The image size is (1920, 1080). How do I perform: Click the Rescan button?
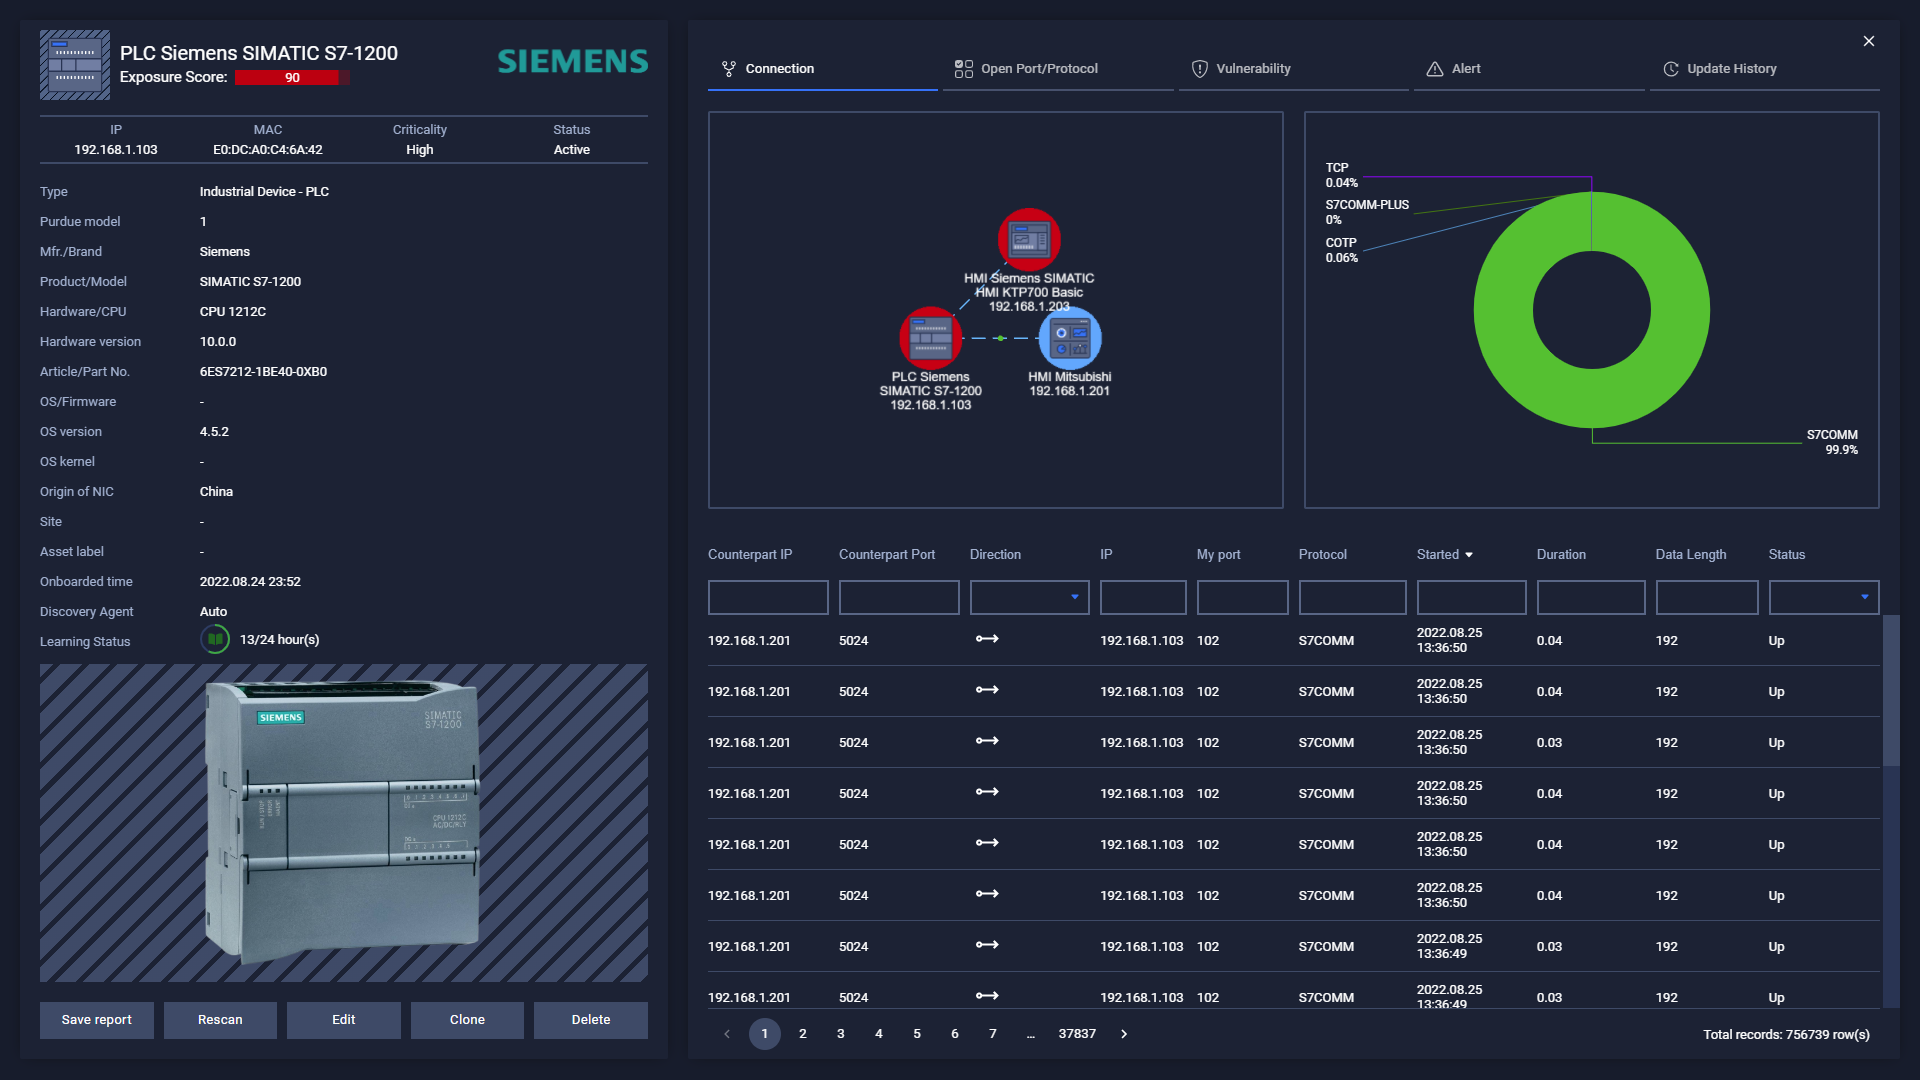pos(220,1020)
